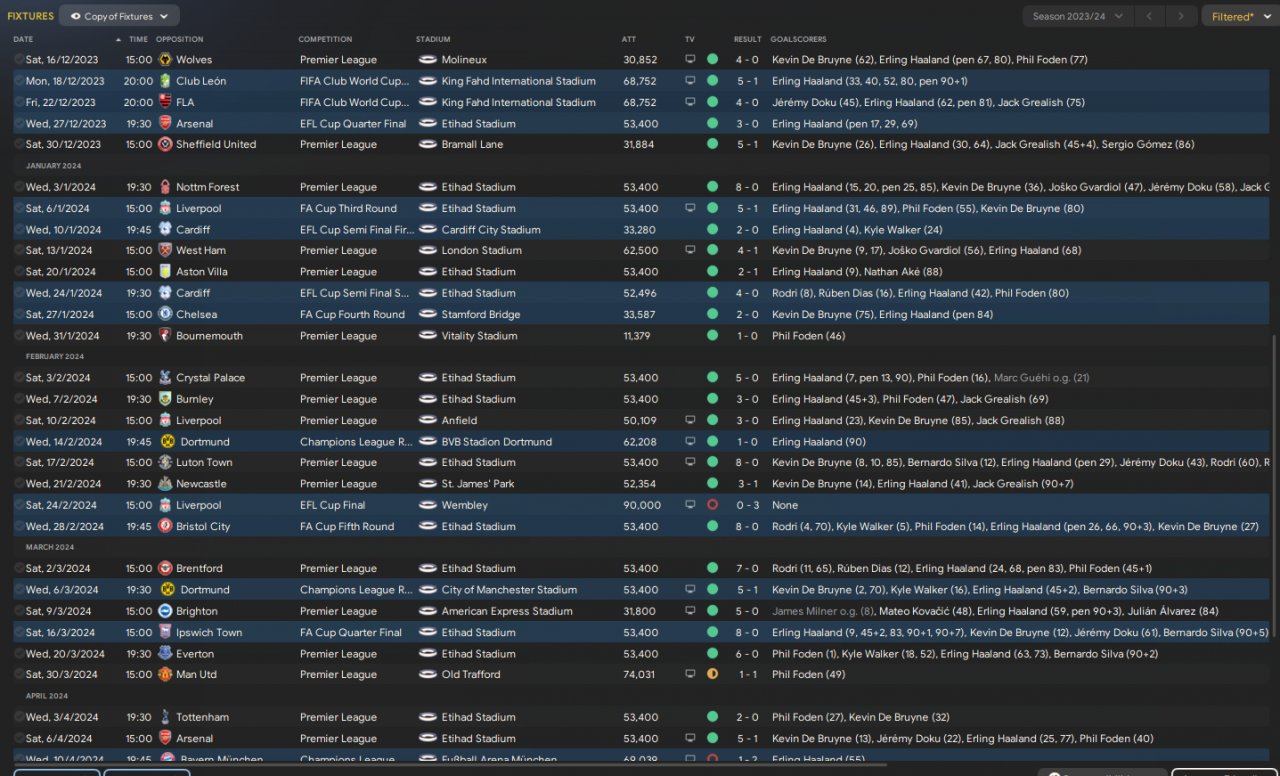
Task: Click the 11,379 attendance value
Action: tap(637, 336)
